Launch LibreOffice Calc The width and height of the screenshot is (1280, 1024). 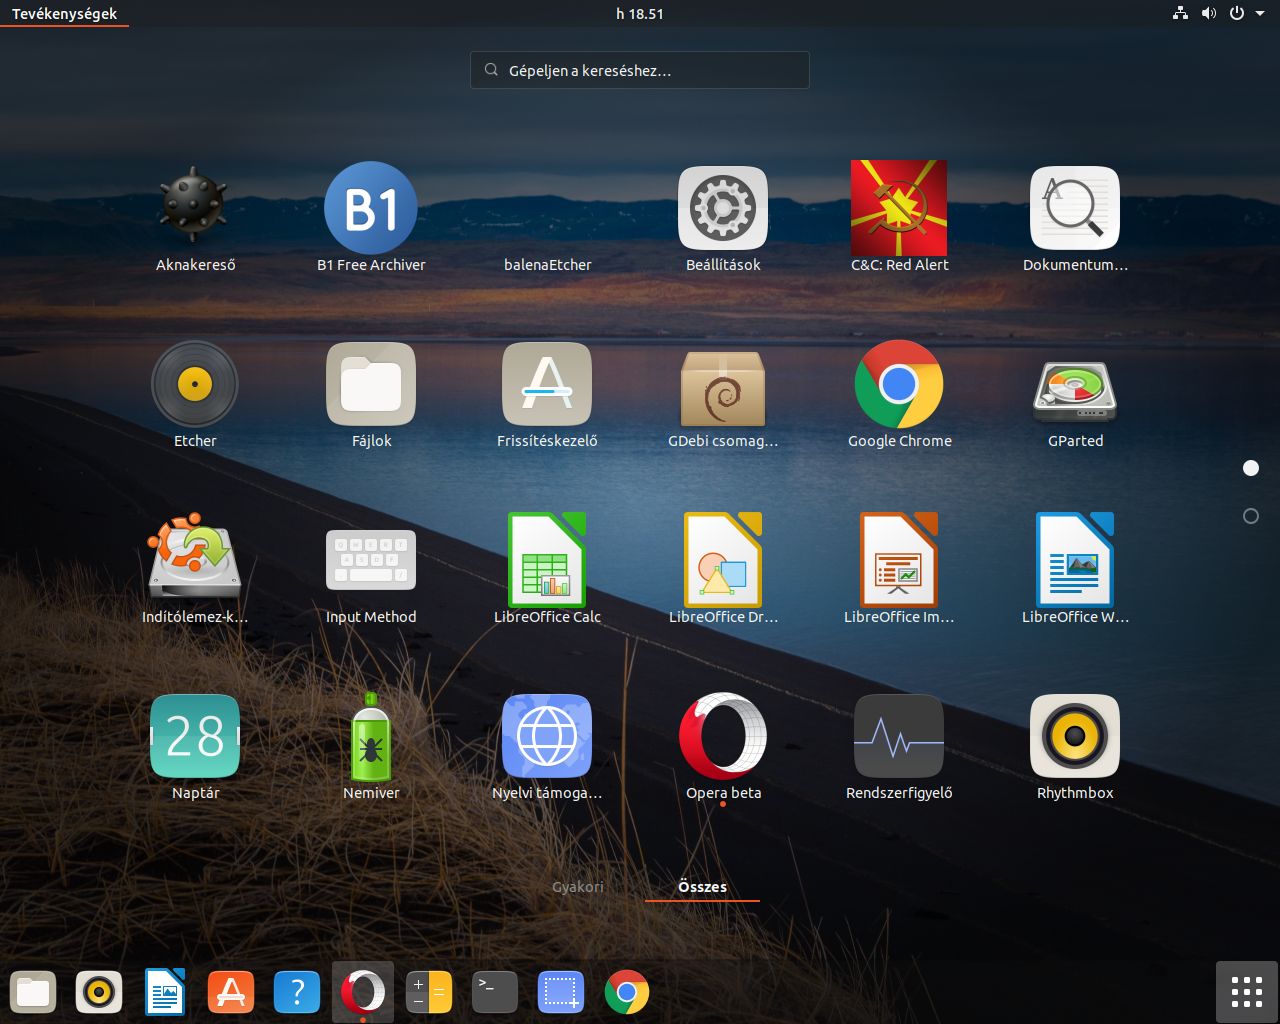coord(547,560)
